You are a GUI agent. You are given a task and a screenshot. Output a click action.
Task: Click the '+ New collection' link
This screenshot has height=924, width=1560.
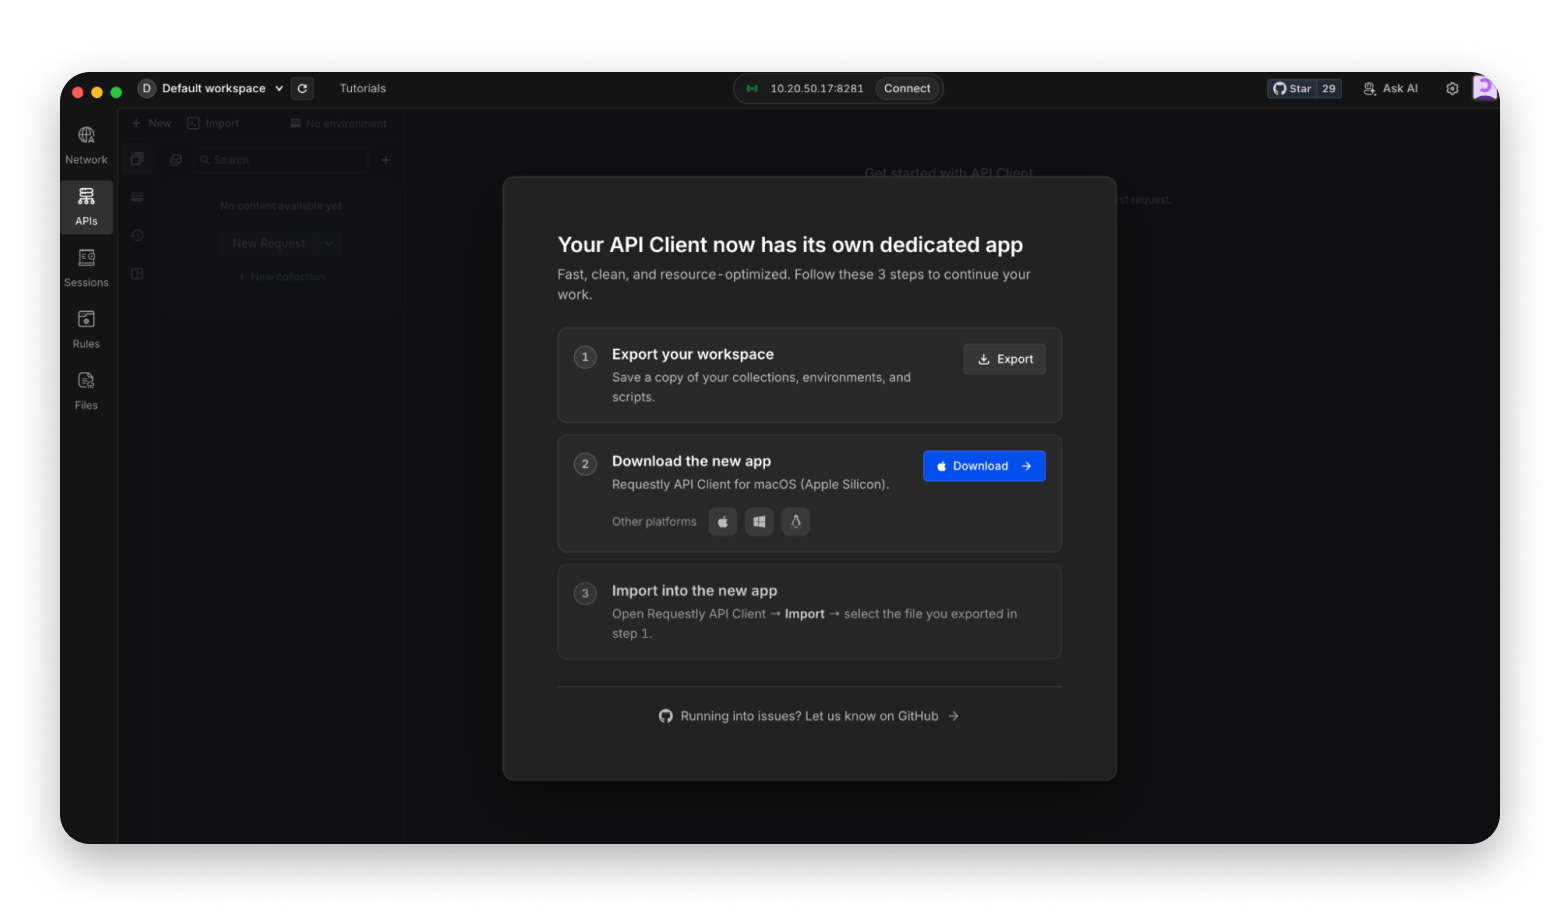click(281, 277)
